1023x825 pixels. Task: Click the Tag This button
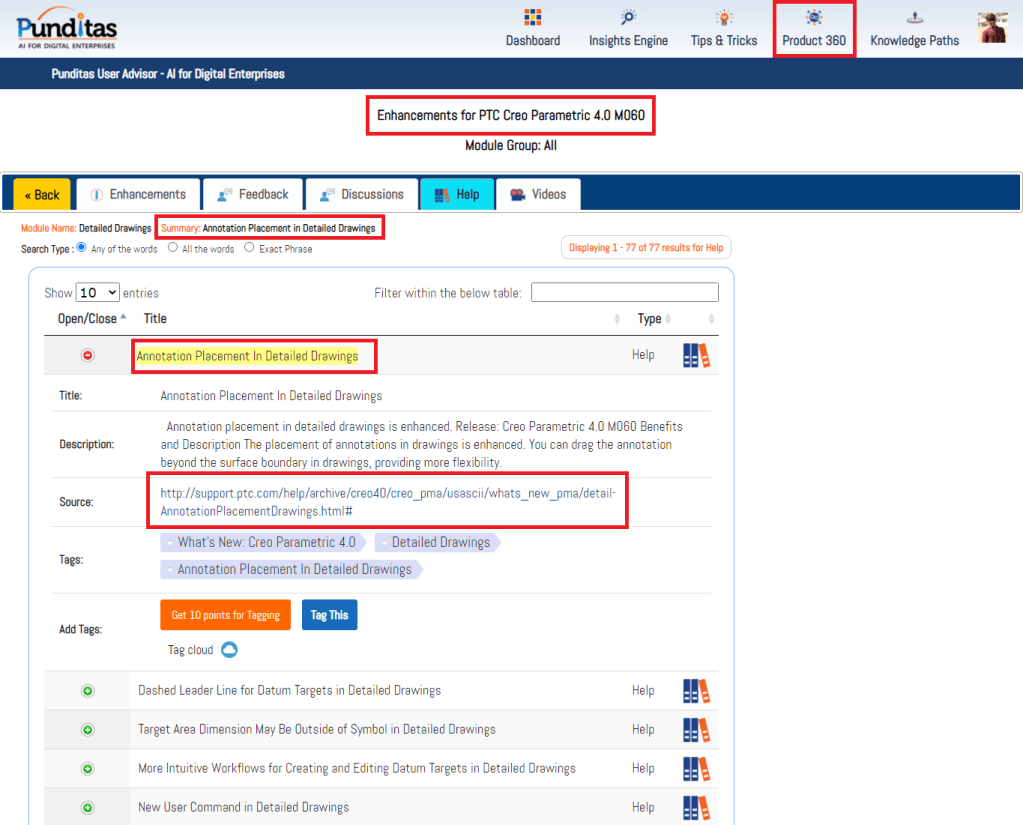(329, 615)
